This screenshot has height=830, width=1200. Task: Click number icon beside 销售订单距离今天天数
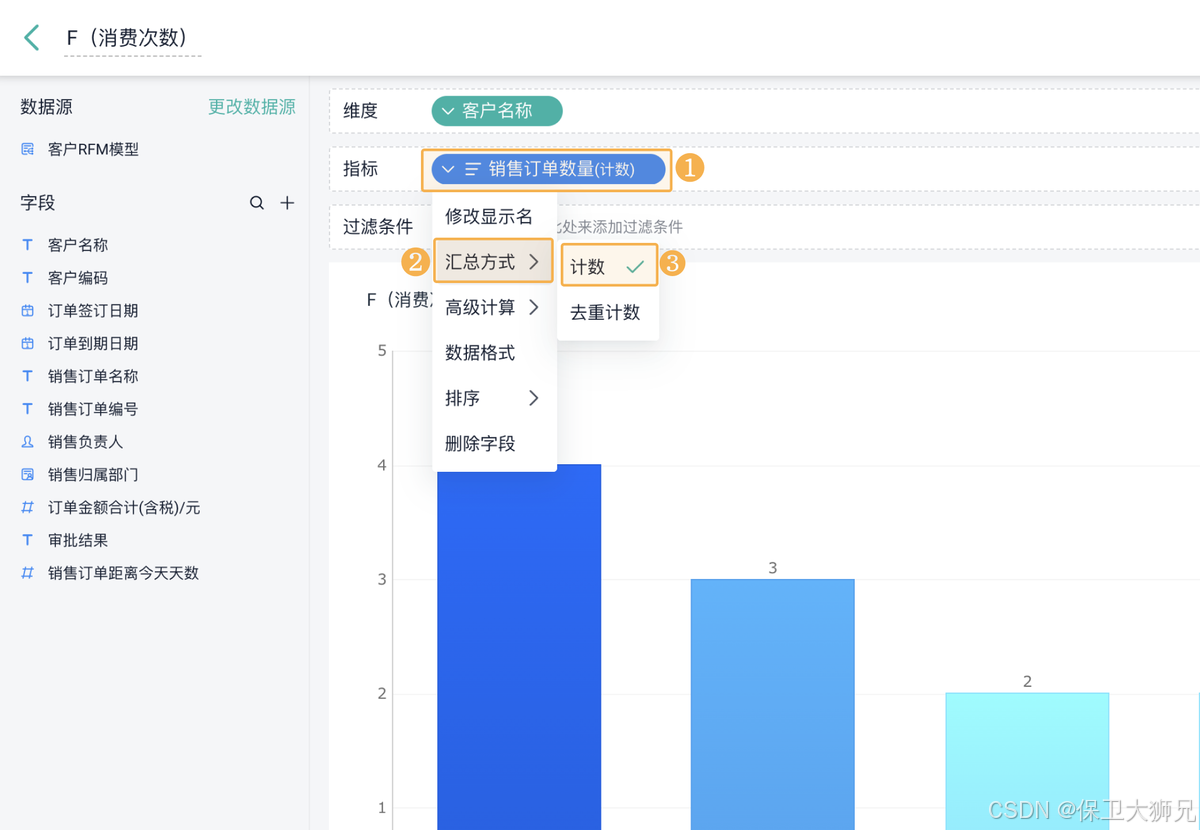pyautogui.click(x=28, y=573)
